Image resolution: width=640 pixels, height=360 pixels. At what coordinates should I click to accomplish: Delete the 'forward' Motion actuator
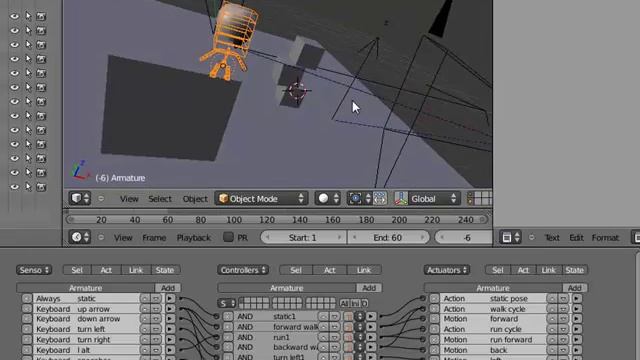tap(434, 319)
